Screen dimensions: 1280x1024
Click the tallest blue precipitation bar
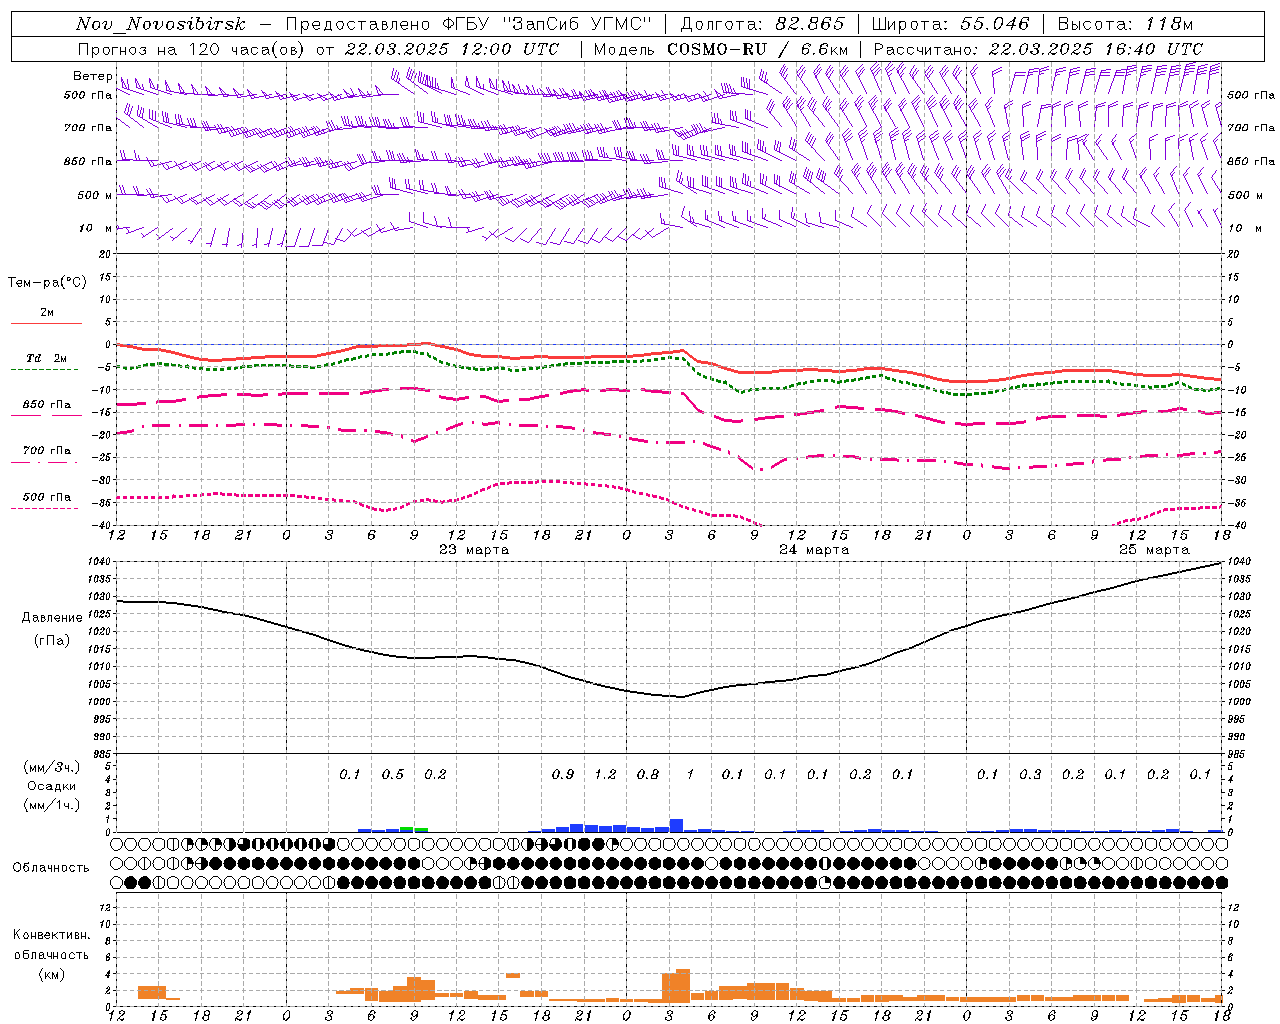[x=676, y=826]
